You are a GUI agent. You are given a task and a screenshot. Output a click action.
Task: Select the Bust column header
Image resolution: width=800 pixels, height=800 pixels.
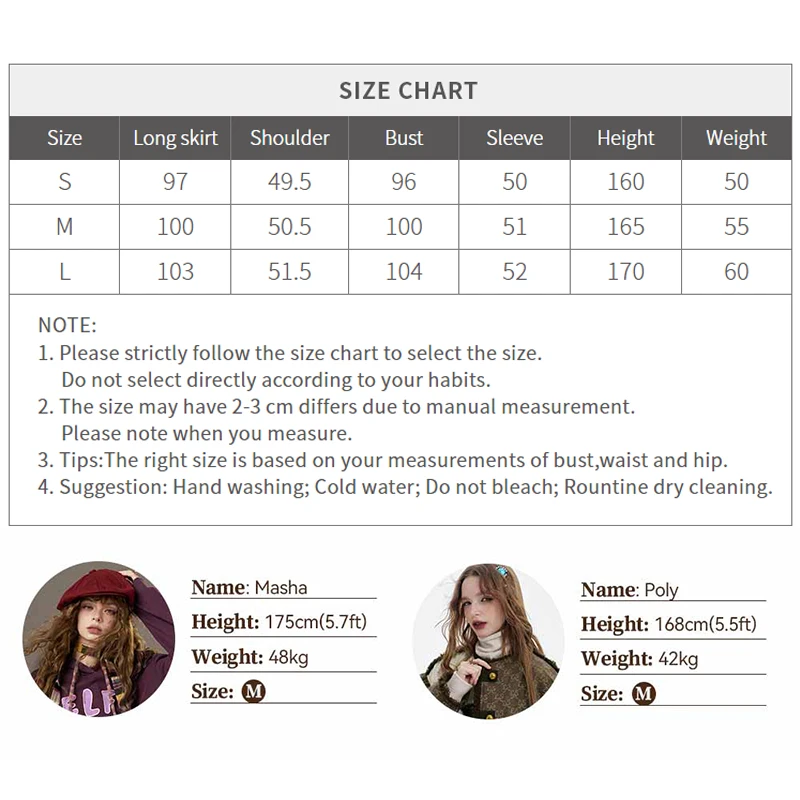pos(404,138)
